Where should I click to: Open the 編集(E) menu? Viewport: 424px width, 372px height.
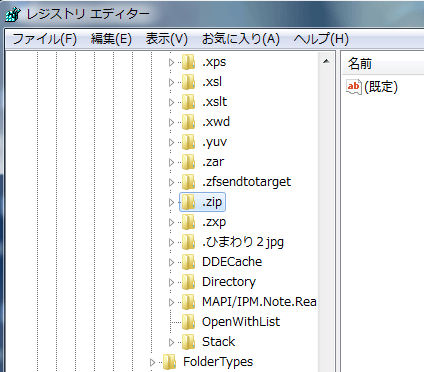[111, 39]
